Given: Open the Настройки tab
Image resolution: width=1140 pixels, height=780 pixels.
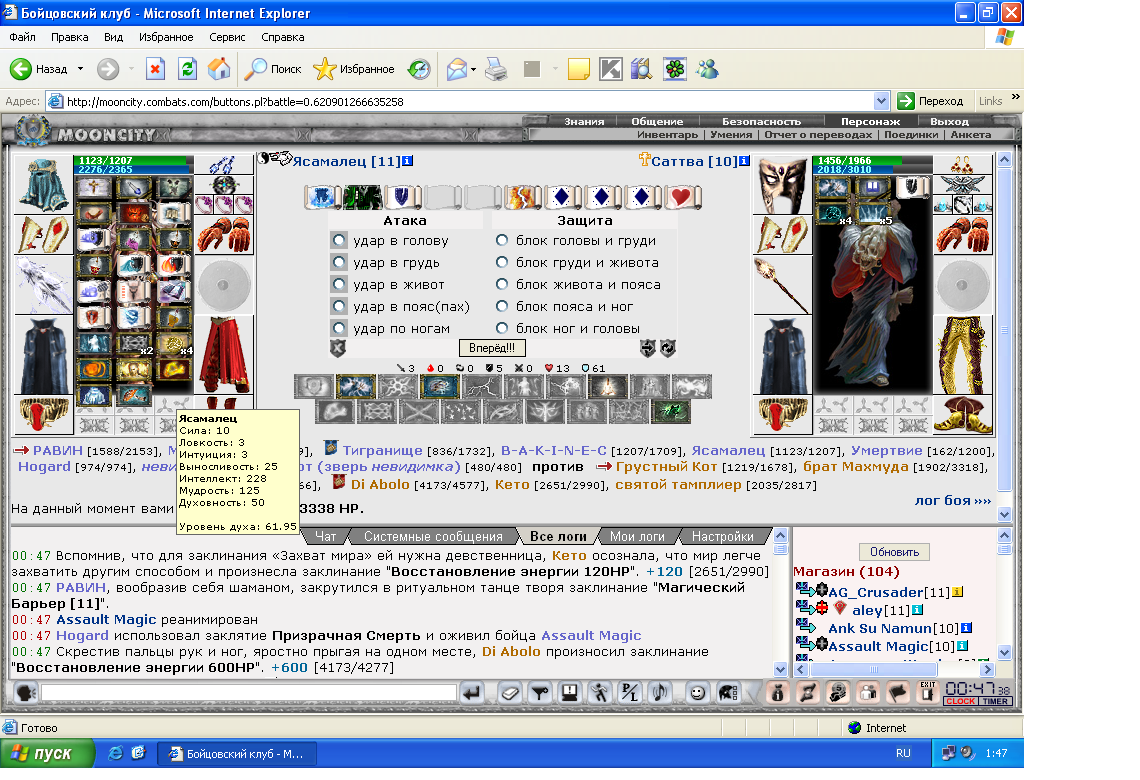Looking at the screenshot, I should click(x=722, y=536).
